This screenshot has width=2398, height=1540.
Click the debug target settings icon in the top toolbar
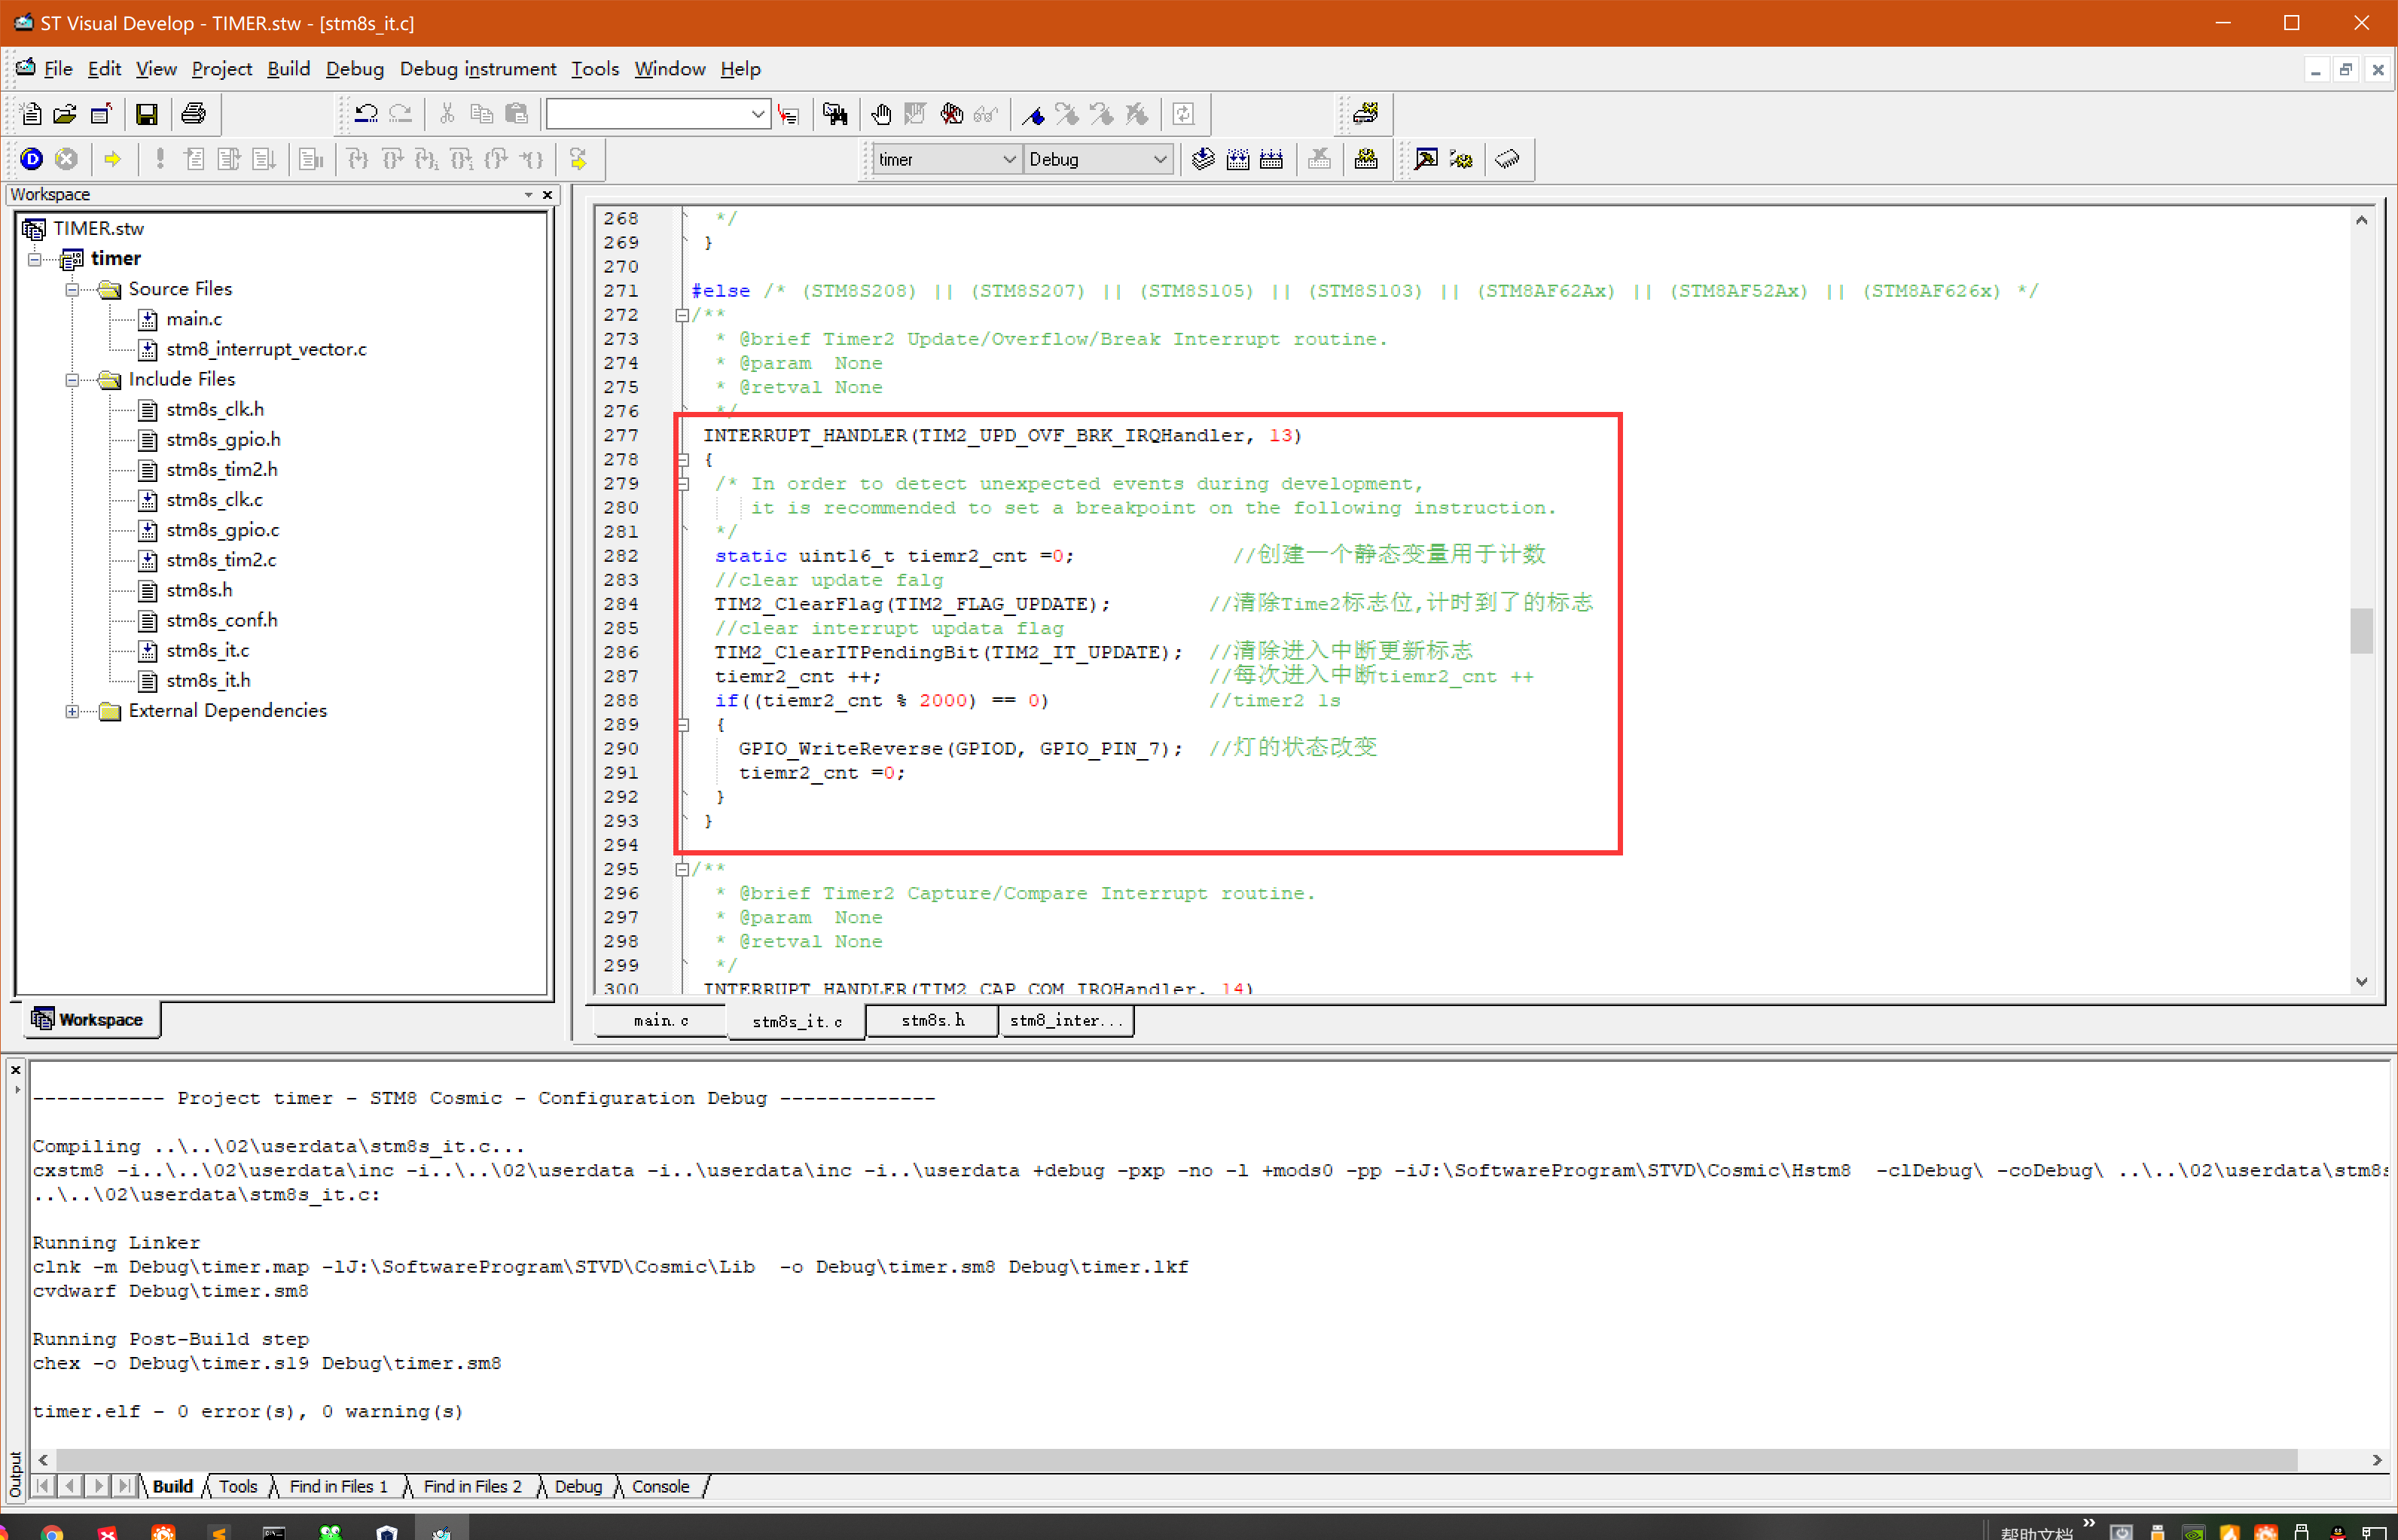[1366, 114]
